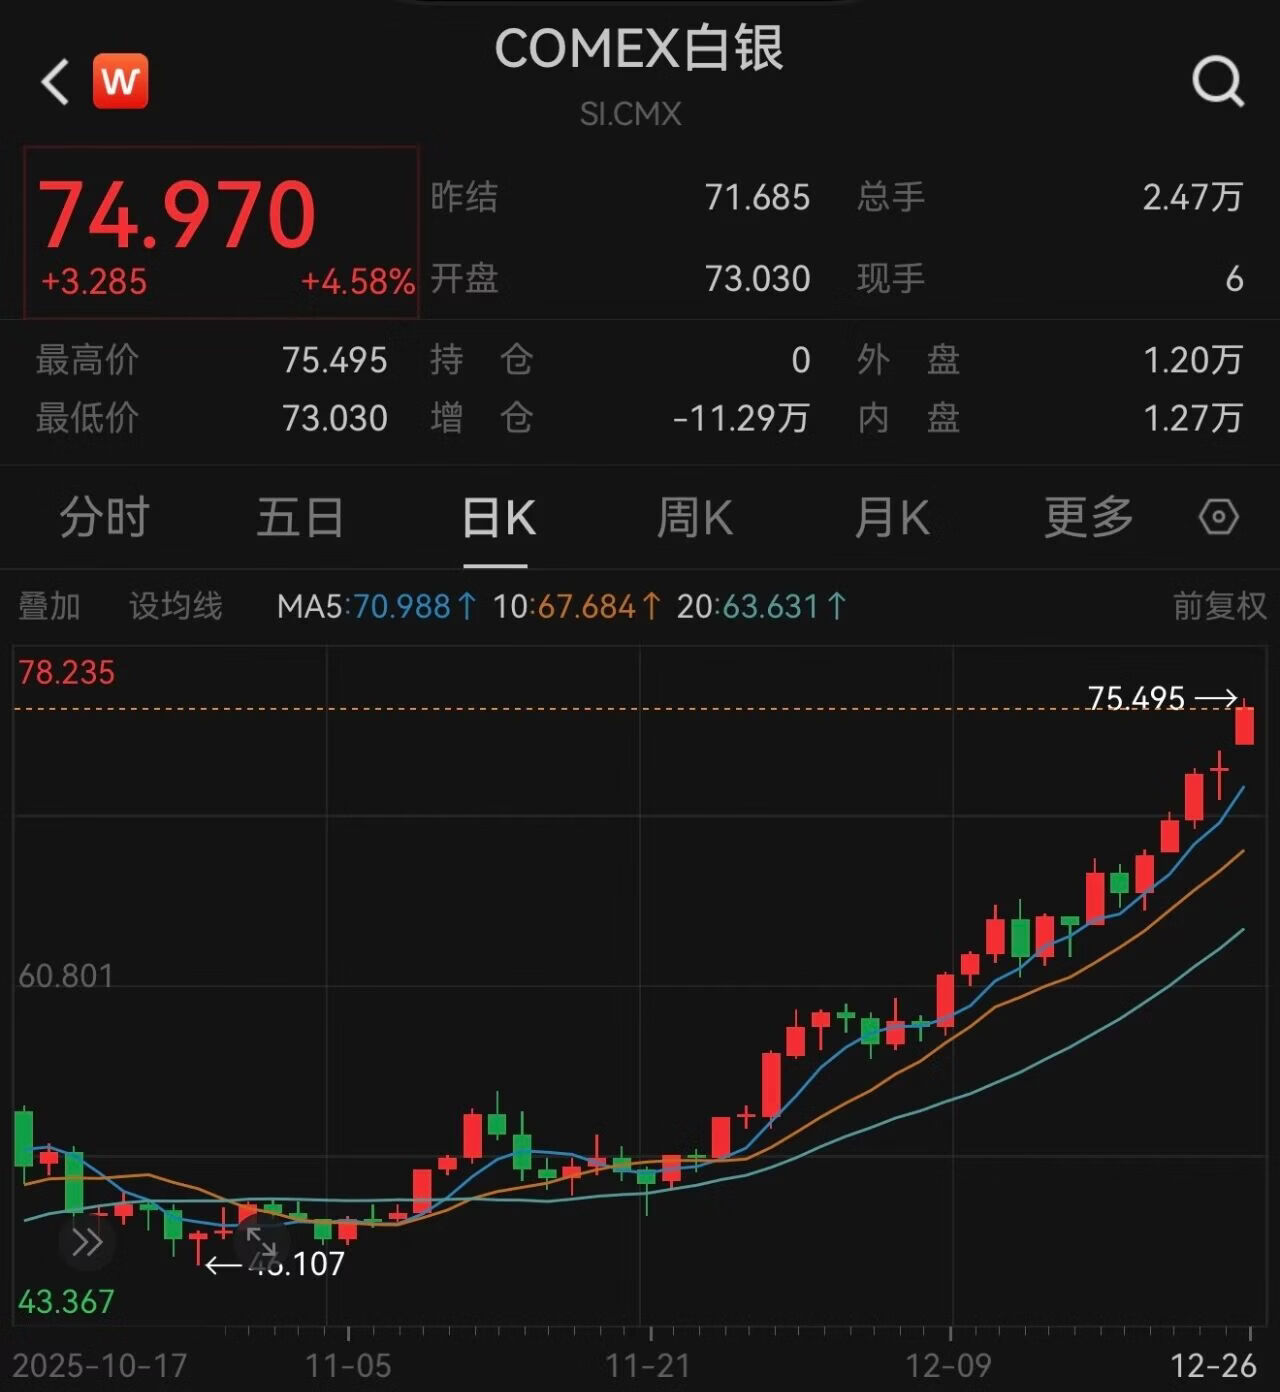Tap the MA20 value 63.631
The image size is (1280, 1392).
[771, 606]
